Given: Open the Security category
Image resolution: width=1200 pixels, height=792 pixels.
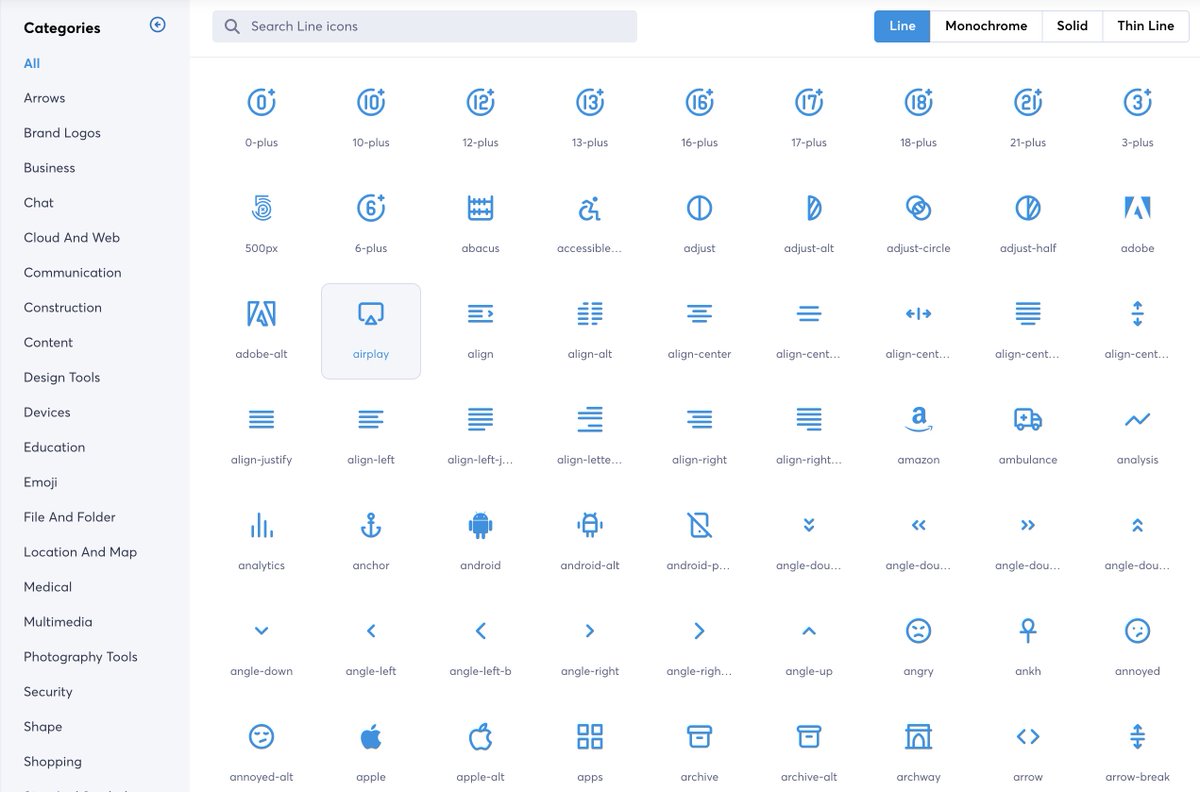Looking at the screenshot, I should (48, 692).
